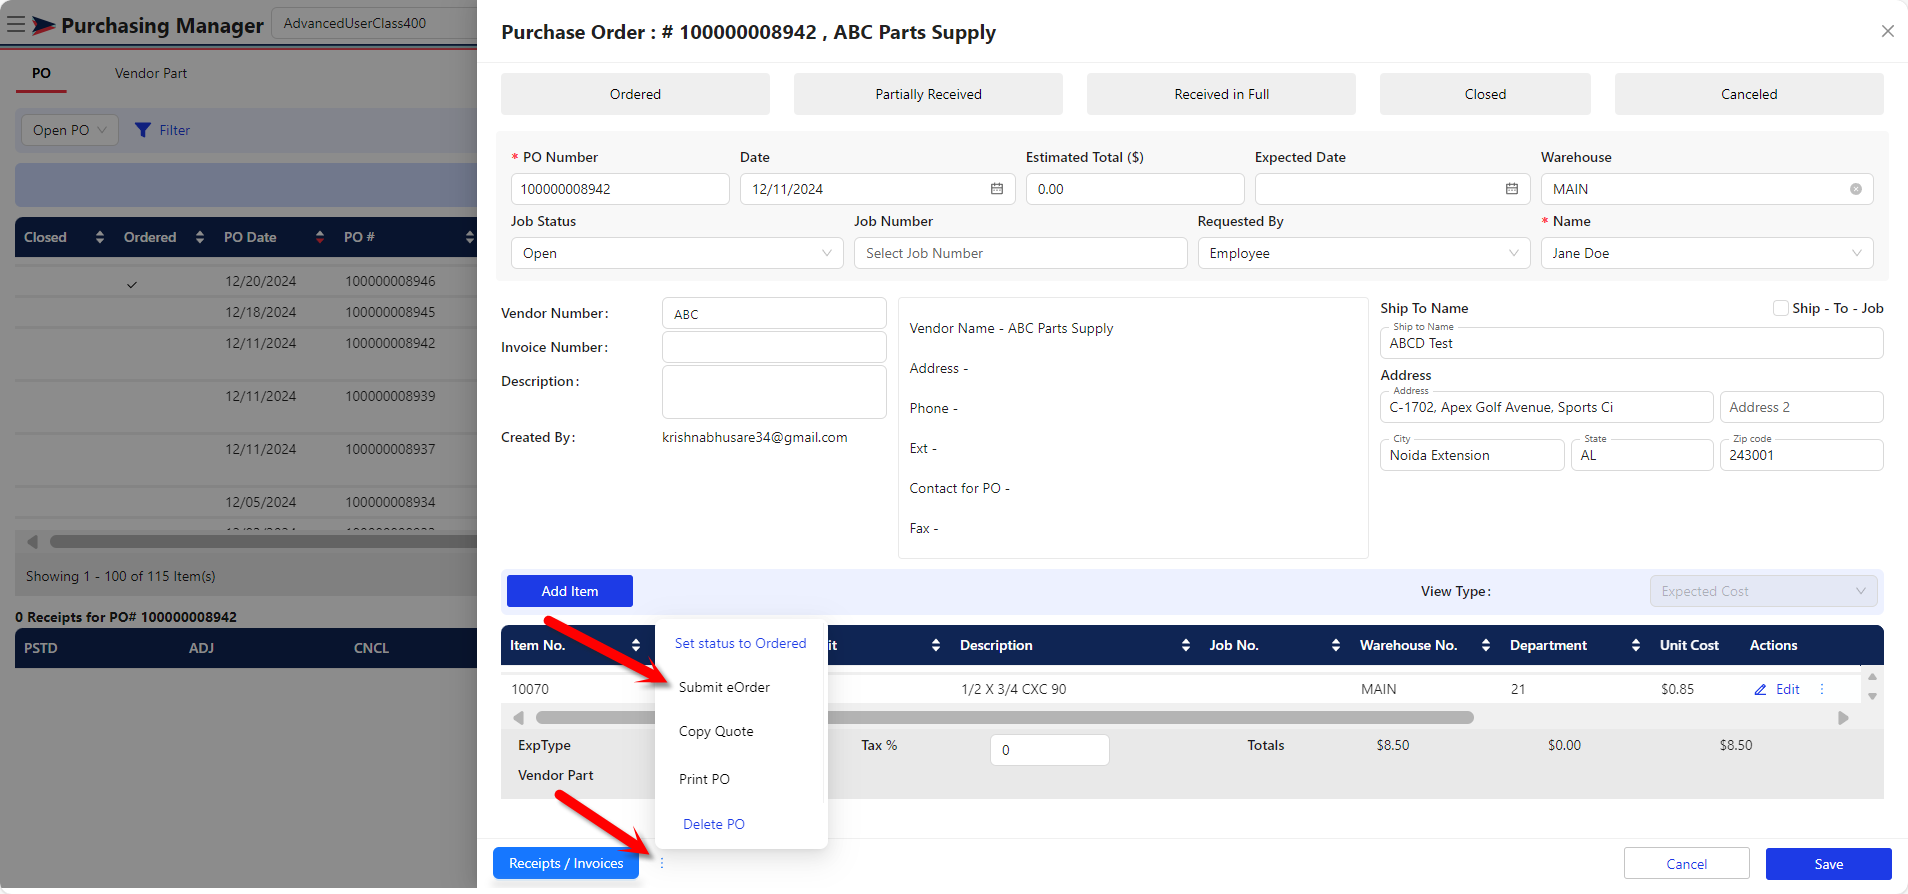Click the Estimated Total field
Screen dimensions: 1908x894
pos(1135,189)
